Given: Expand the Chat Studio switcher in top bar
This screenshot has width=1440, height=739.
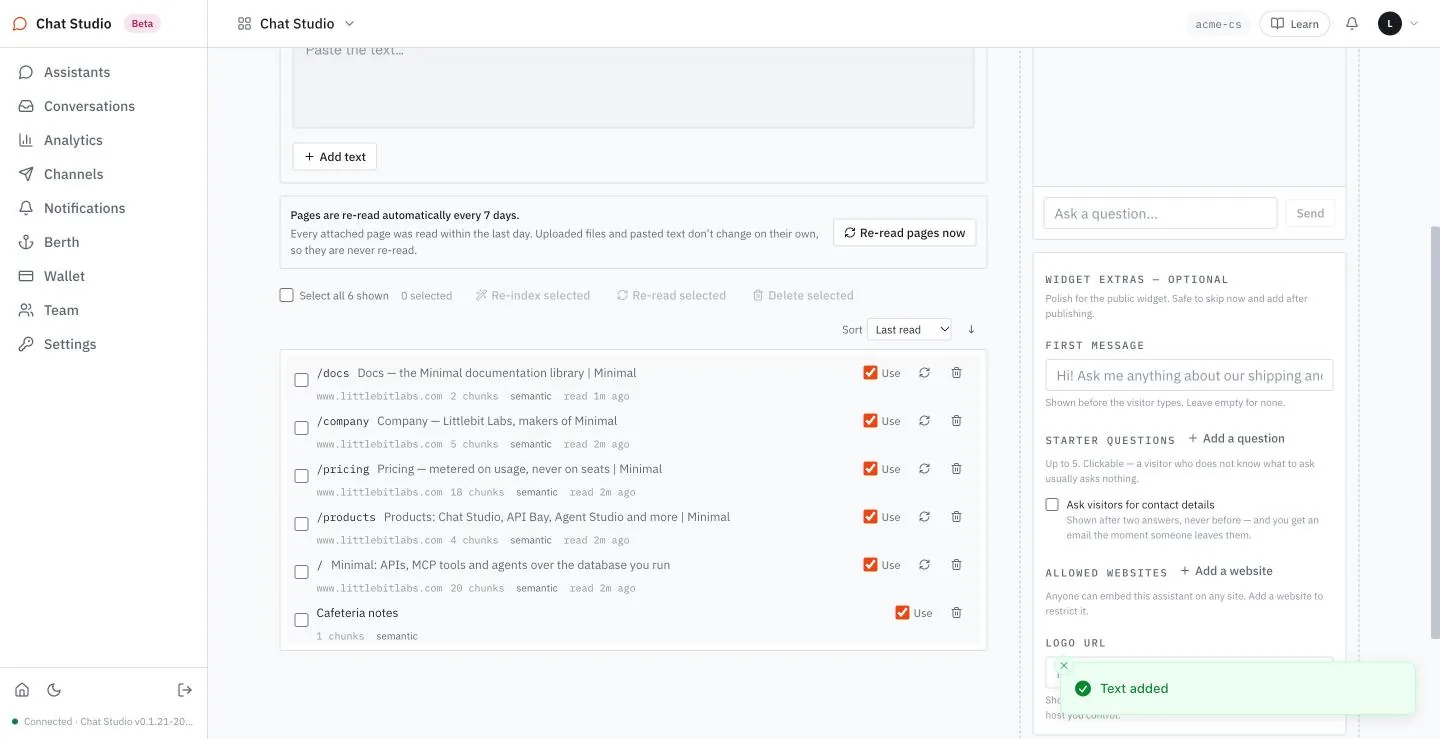Looking at the screenshot, I should (x=296, y=23).
